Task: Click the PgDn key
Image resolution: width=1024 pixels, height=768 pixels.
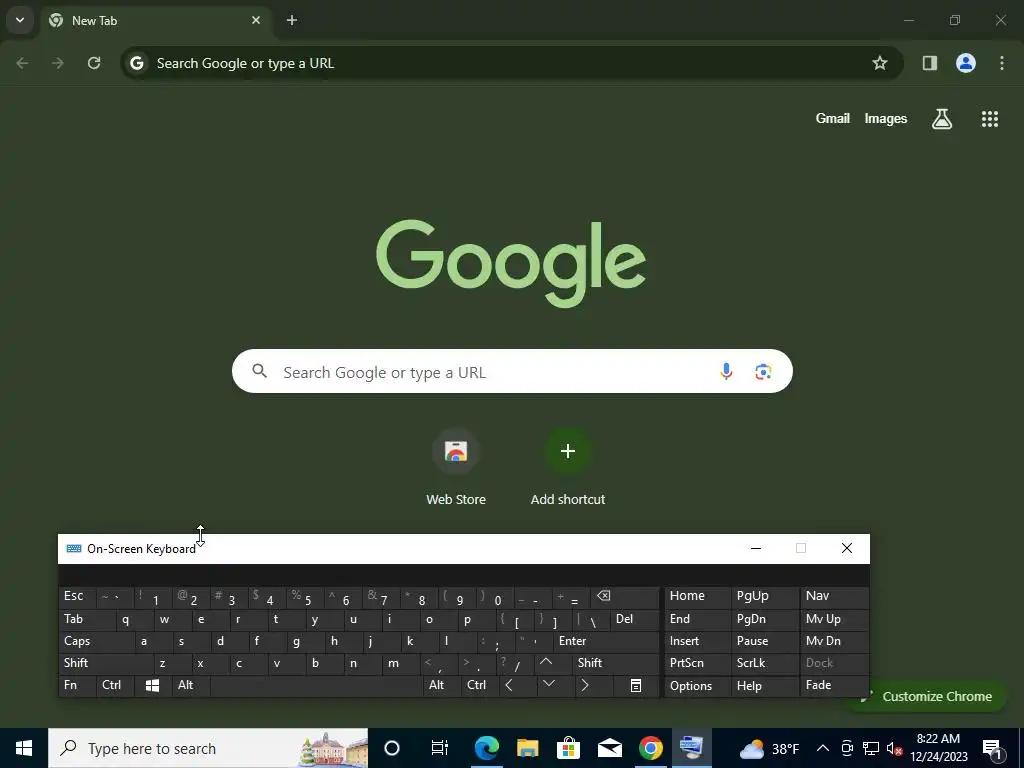Action: (765, 619)
